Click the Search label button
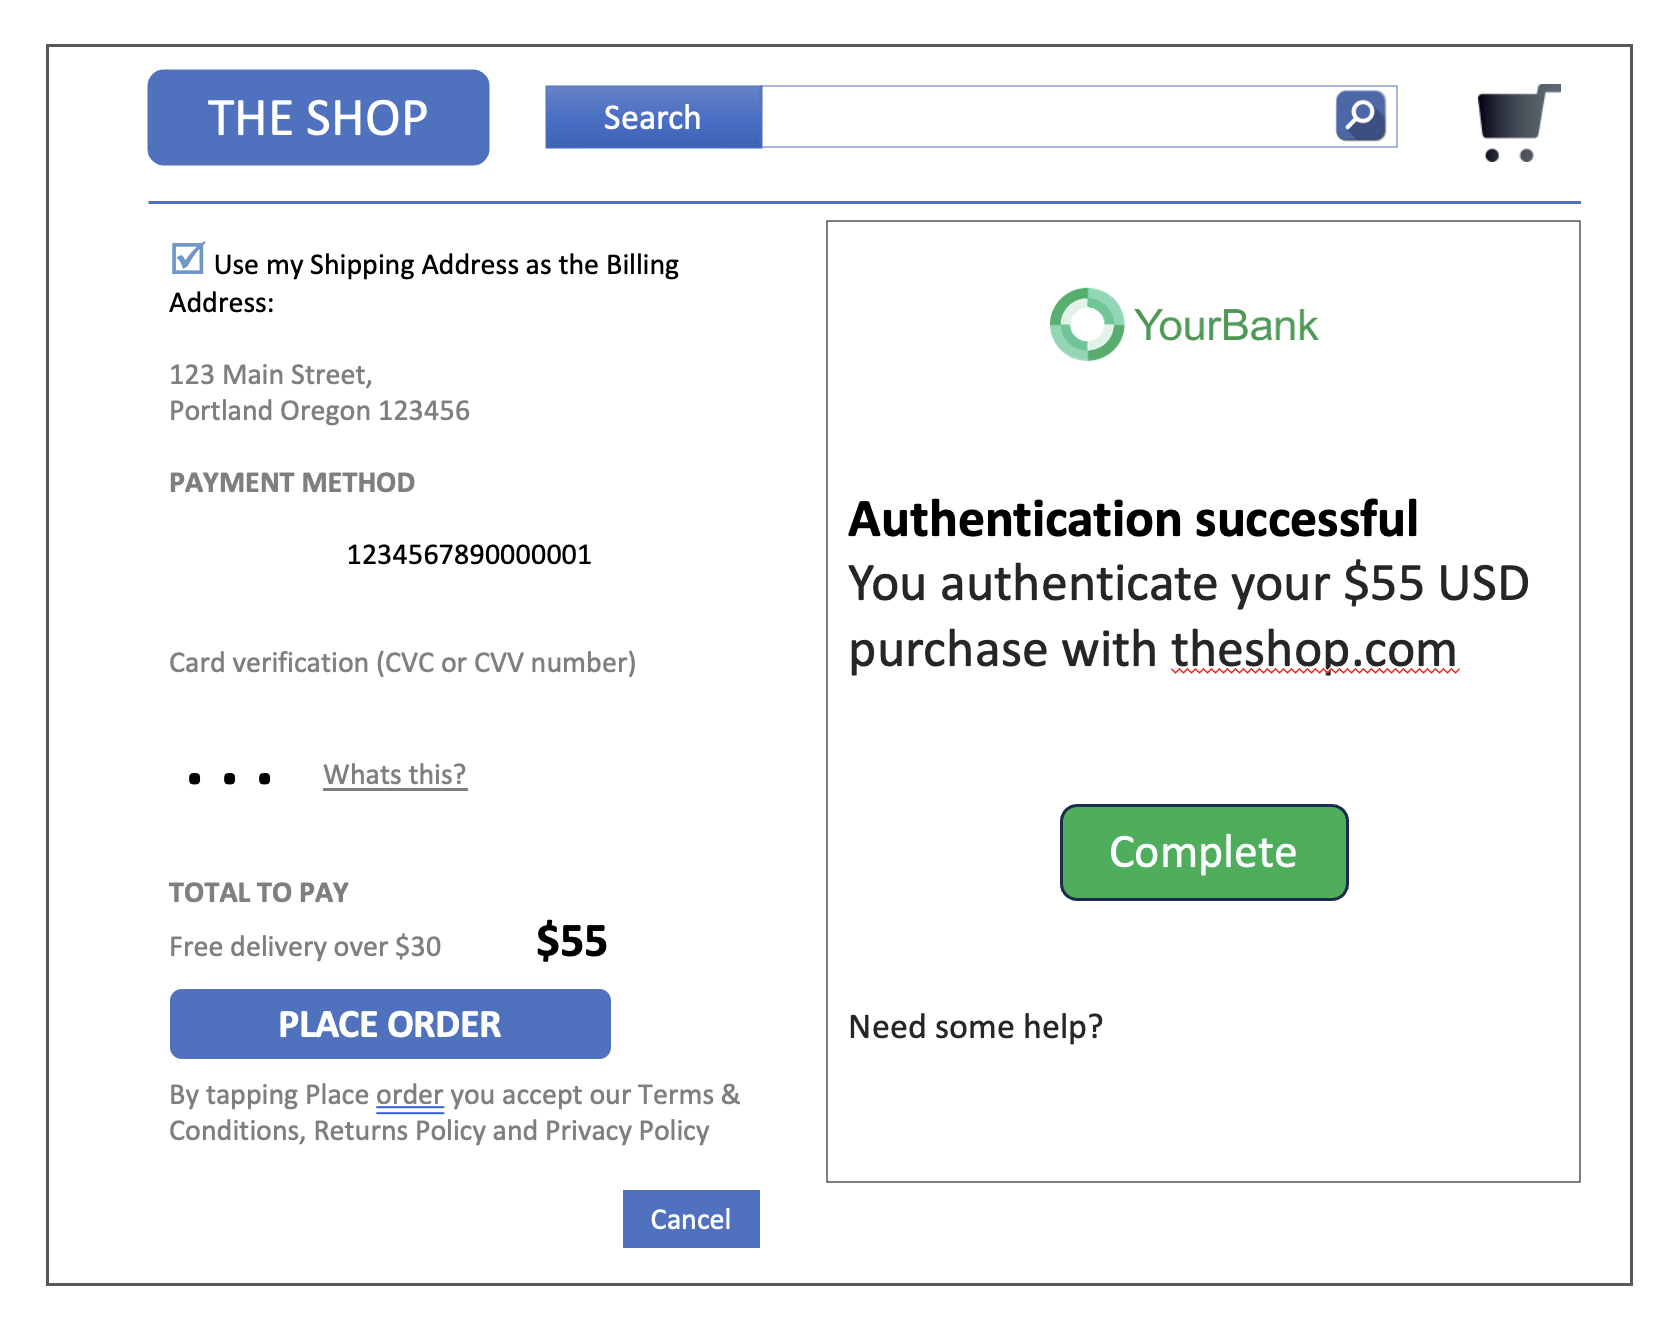Image resolution: width=1670 pixels, height=1320 pixels. [x=653, y=117]
